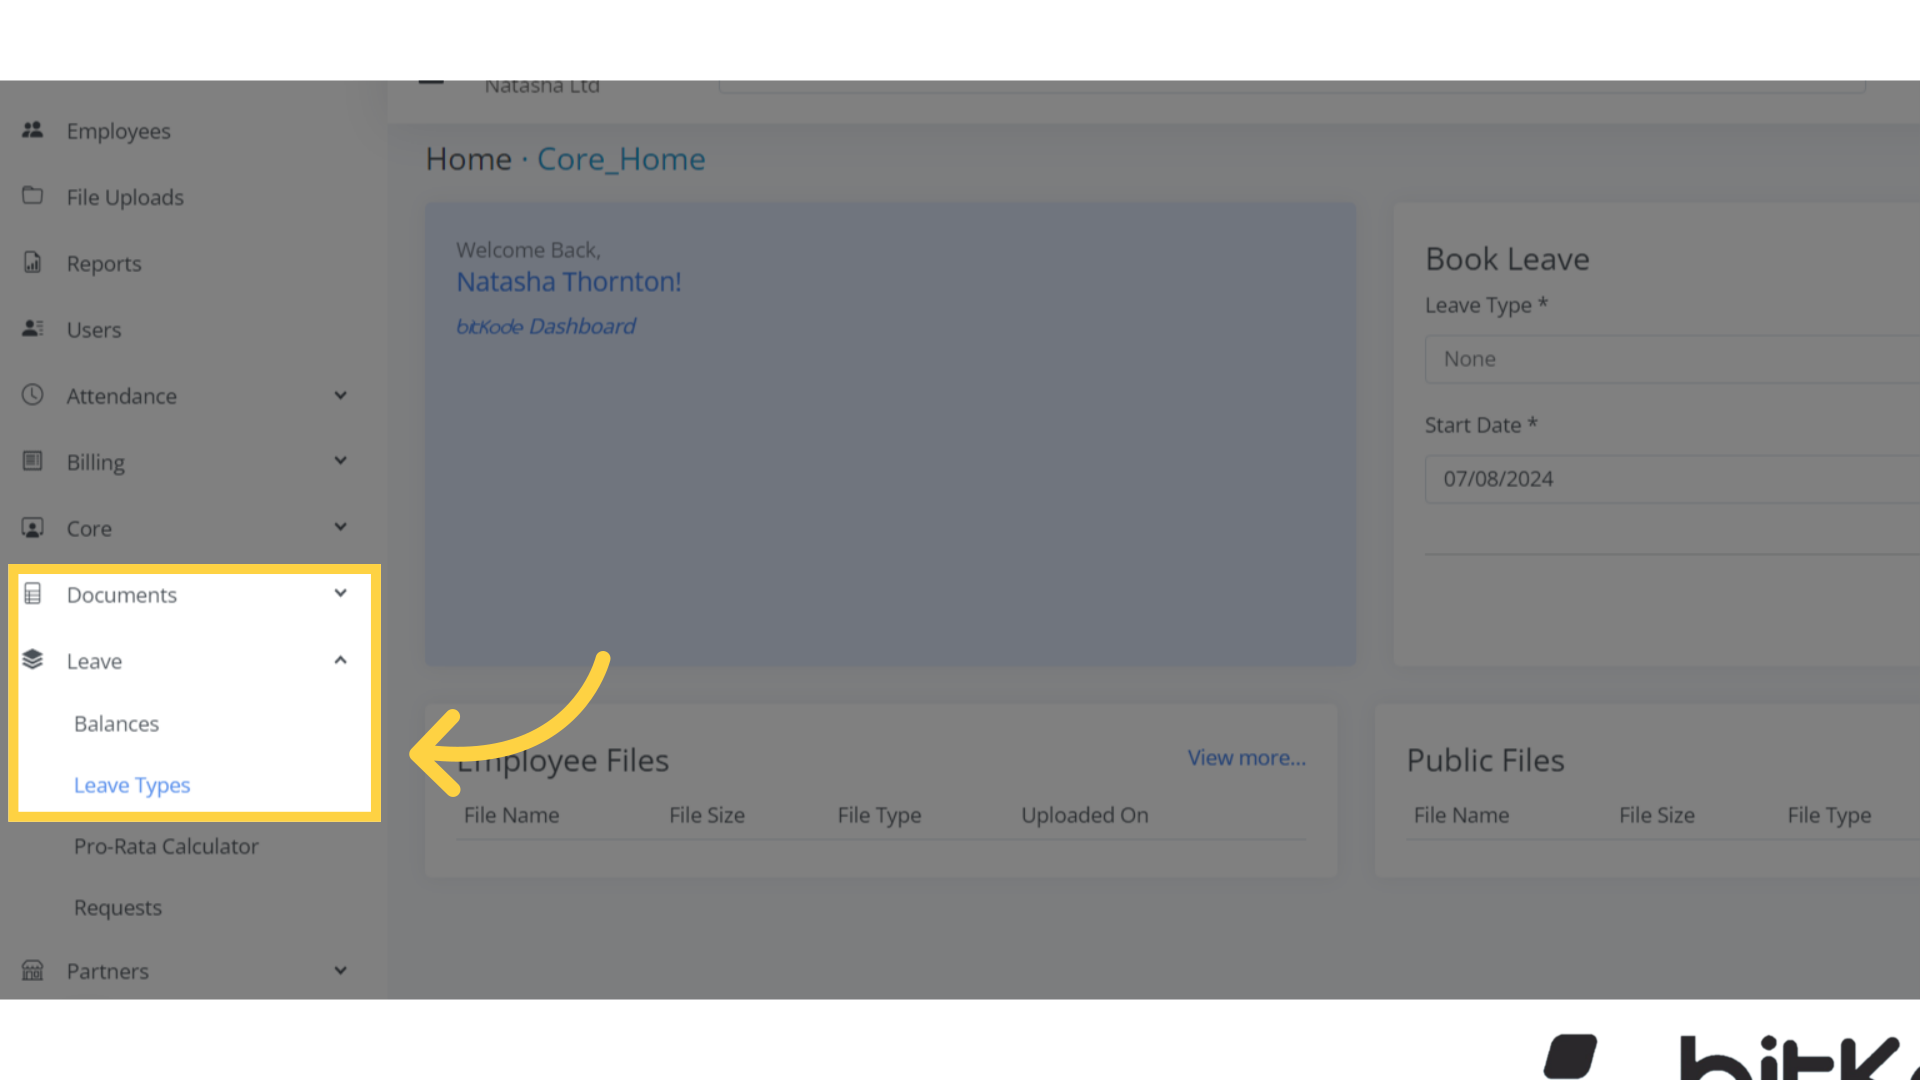This screenshot has width=1920, height=1080.
Task: Expand the Attendance menu
Action: click(x=340, y=394)
